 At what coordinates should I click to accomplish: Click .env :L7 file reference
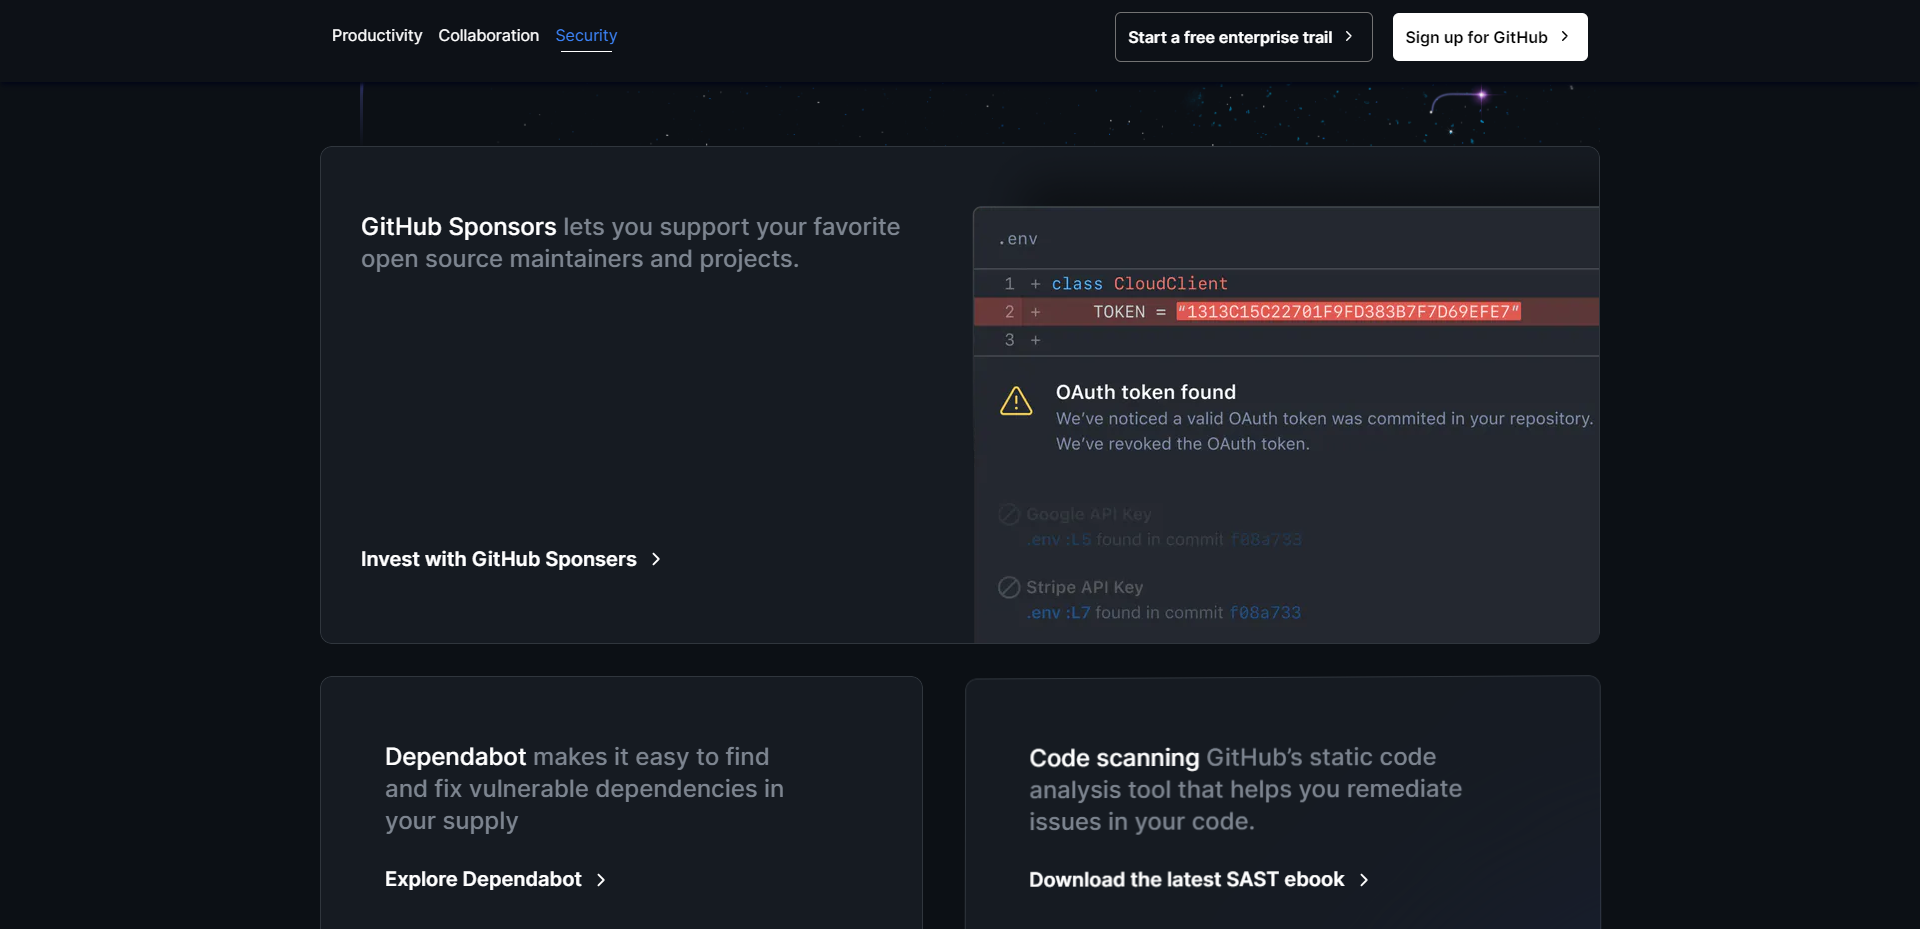click(x=1058, y=612)
